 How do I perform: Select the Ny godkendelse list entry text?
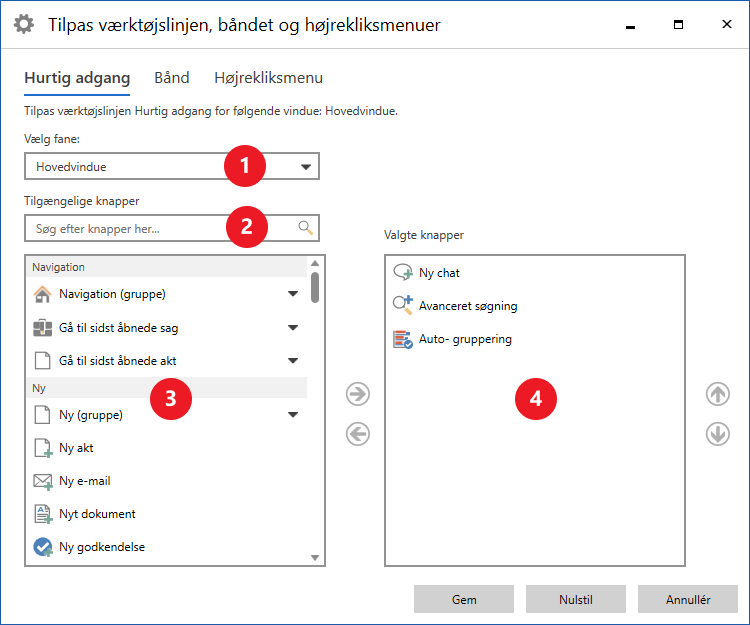pyautogui.click(x=102, y=547)
